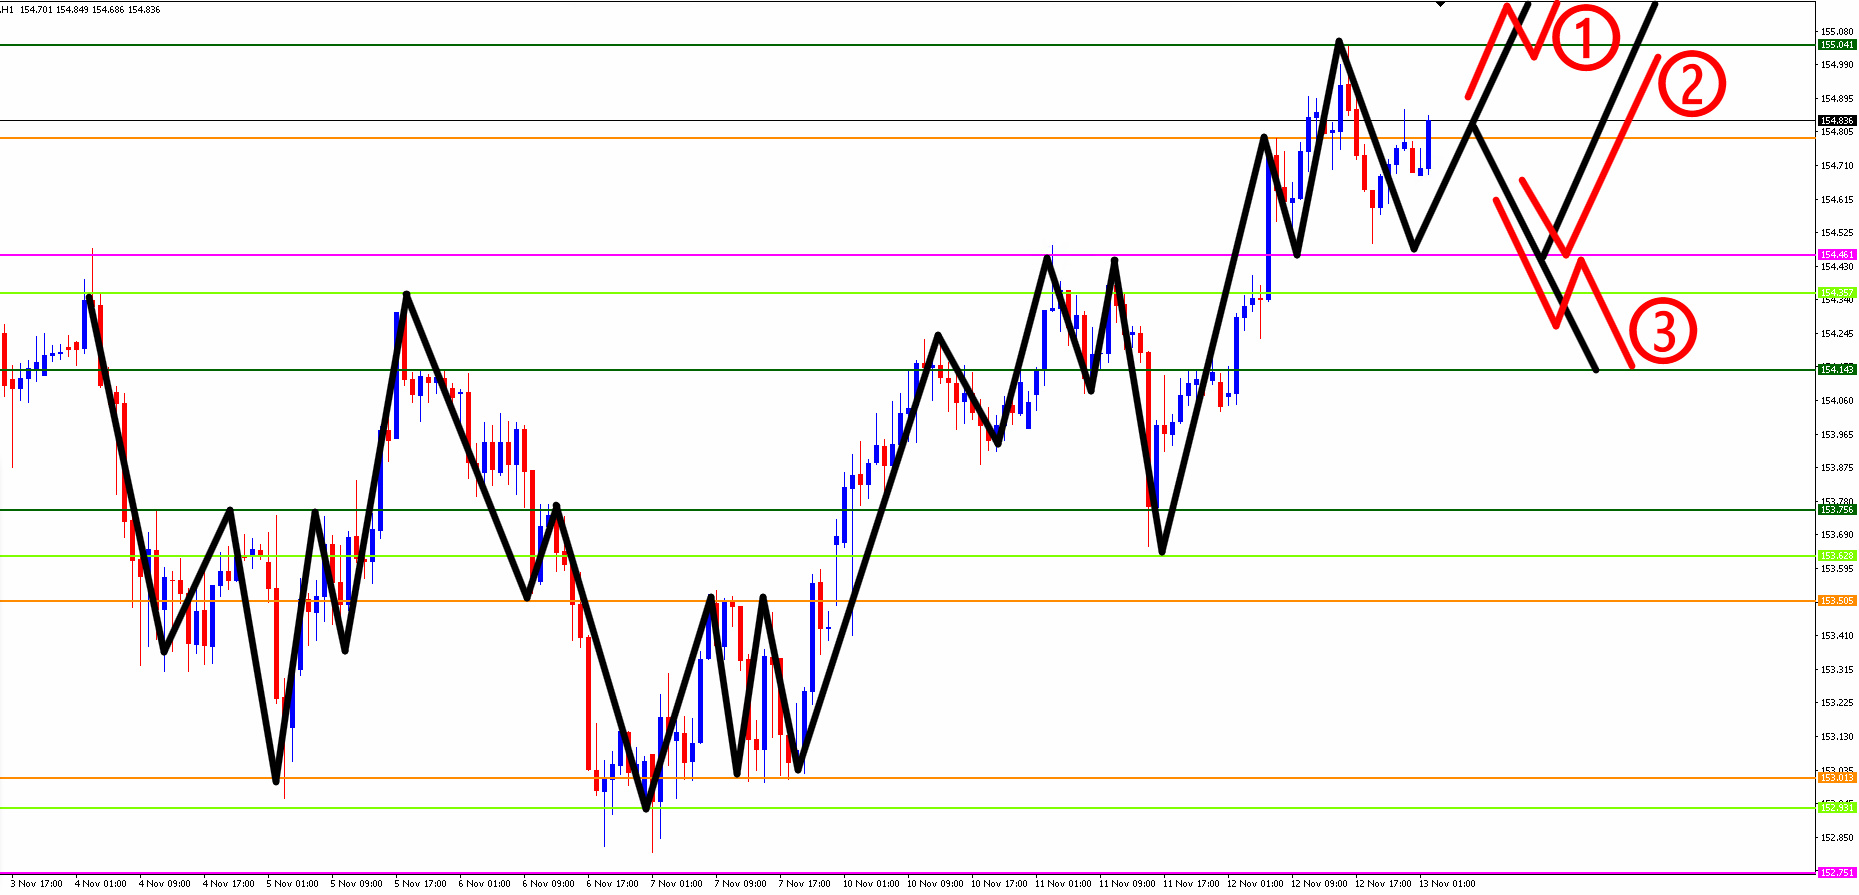The height and width of the screenshot is (895, 1859).
Task: Click the orange 153.505 price tag
Action: tap(1837, 601)
